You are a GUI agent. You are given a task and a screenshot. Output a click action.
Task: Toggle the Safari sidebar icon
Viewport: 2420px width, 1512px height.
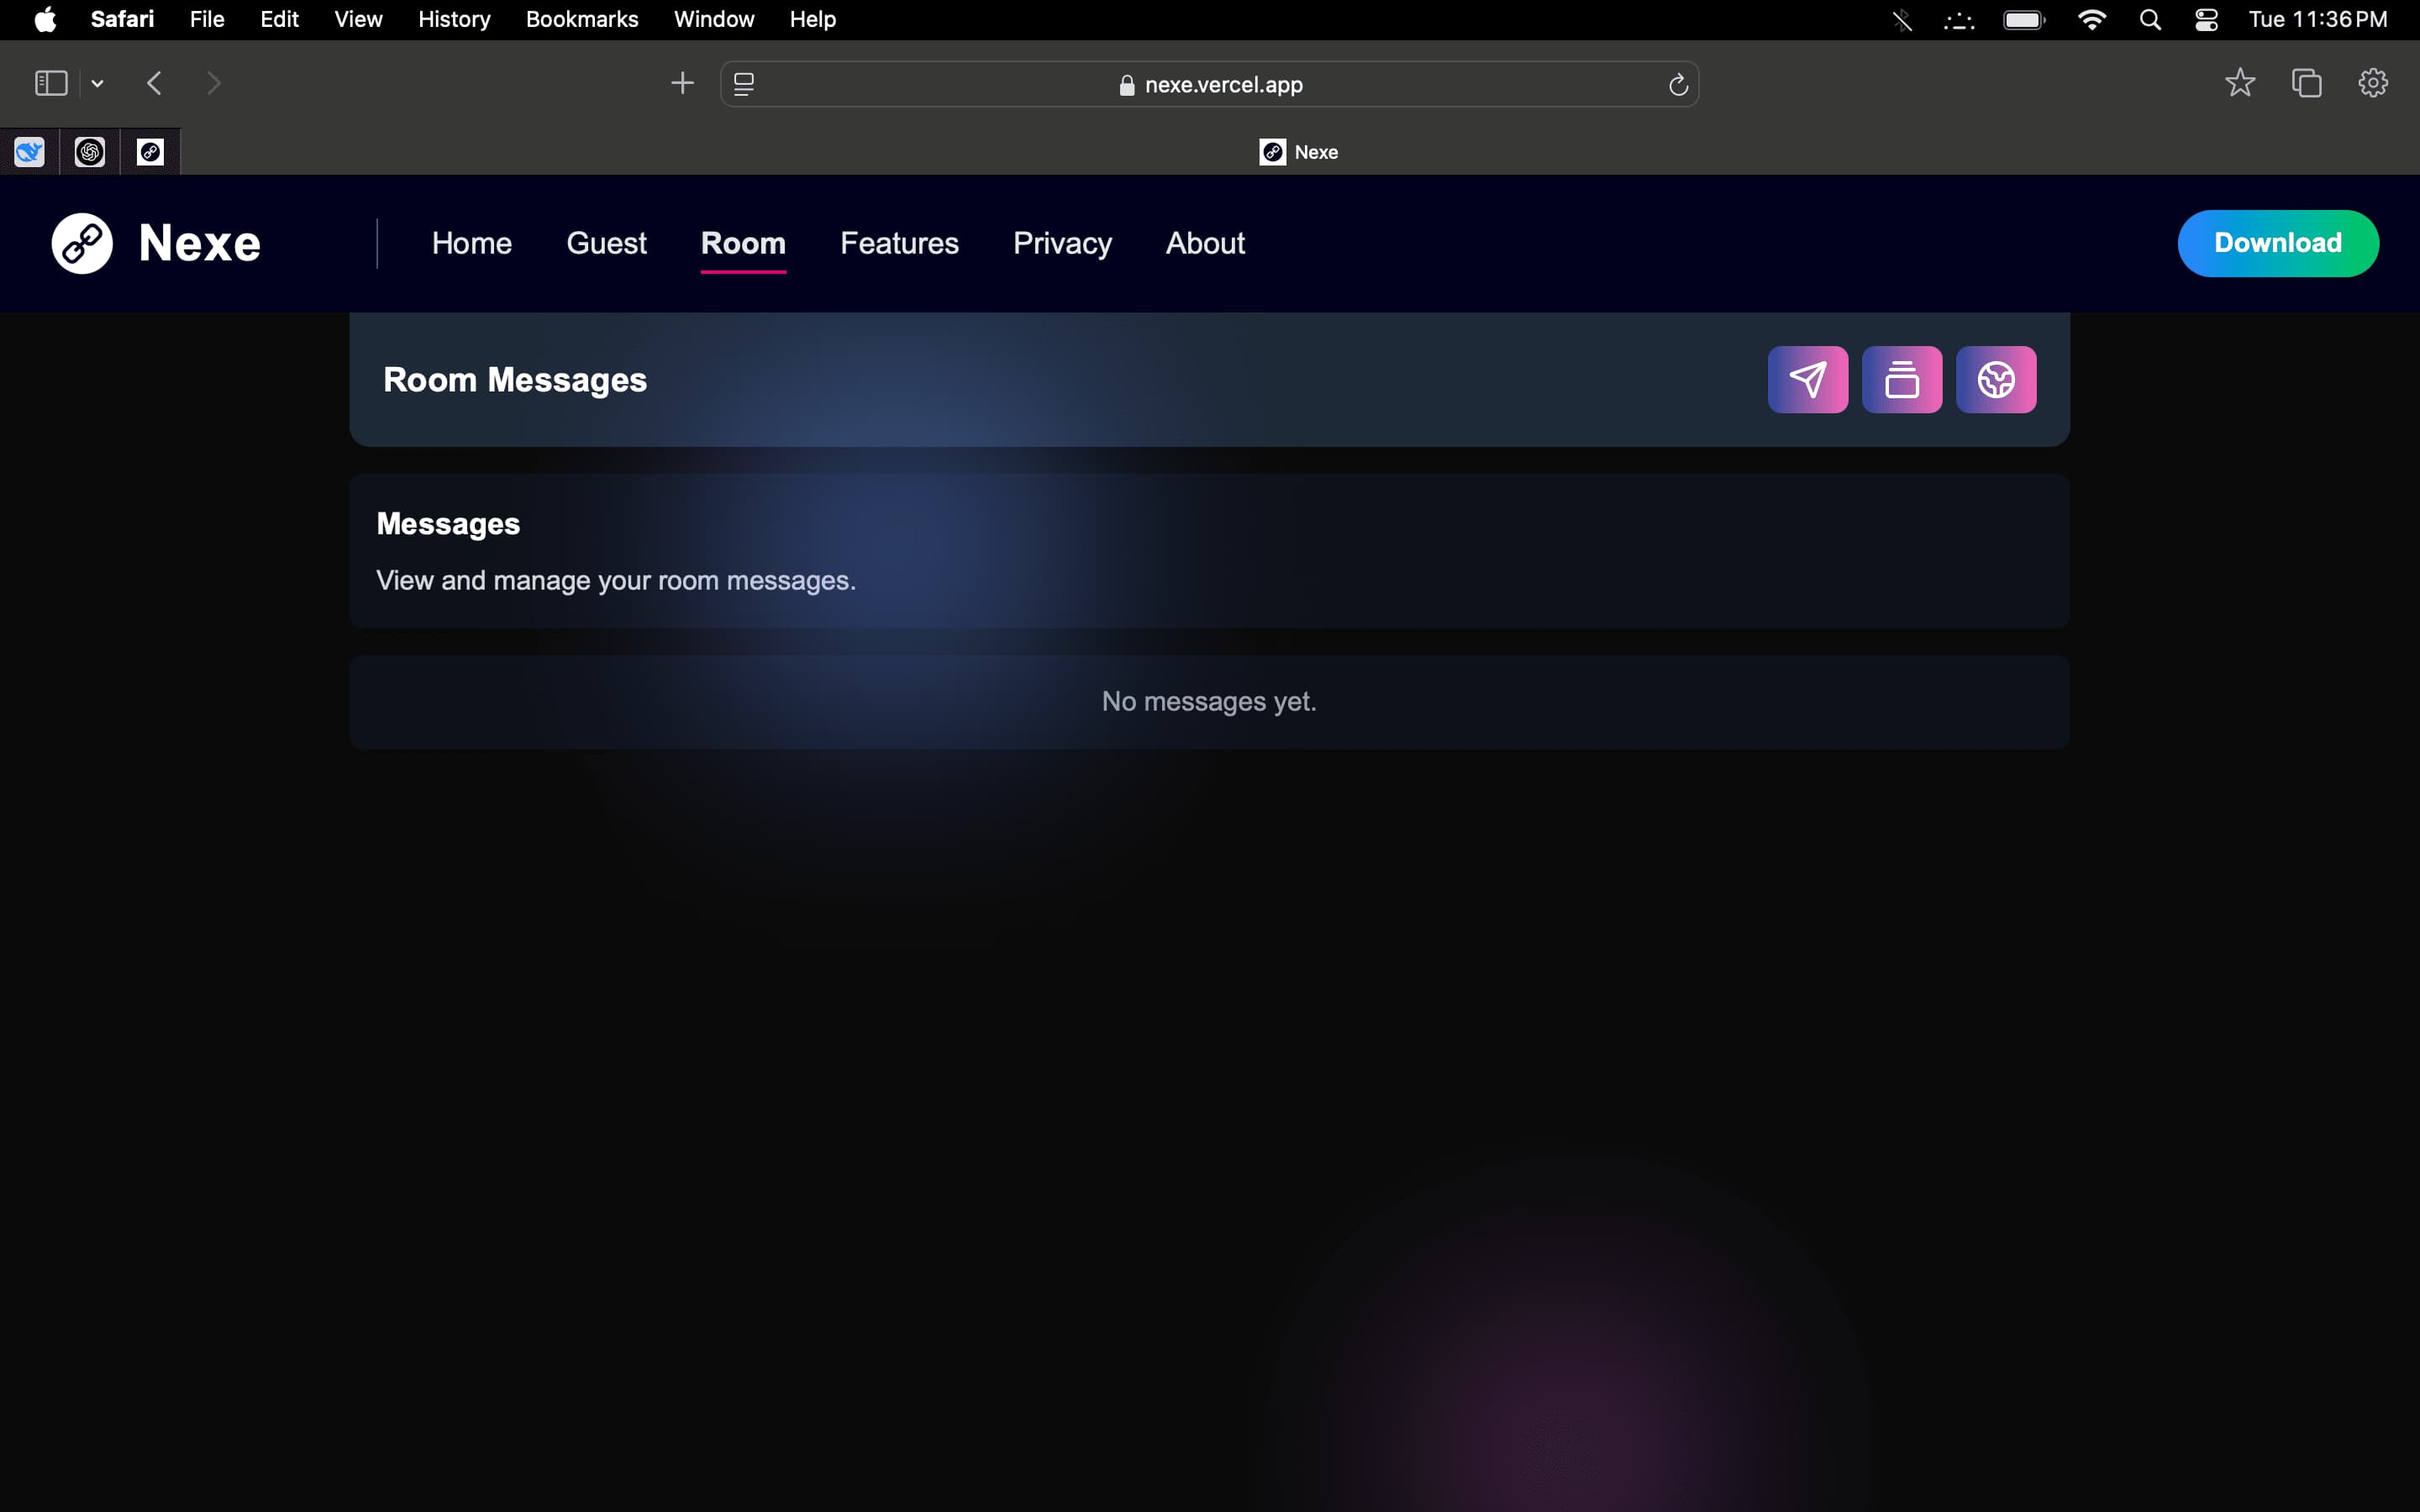[51, 83]
